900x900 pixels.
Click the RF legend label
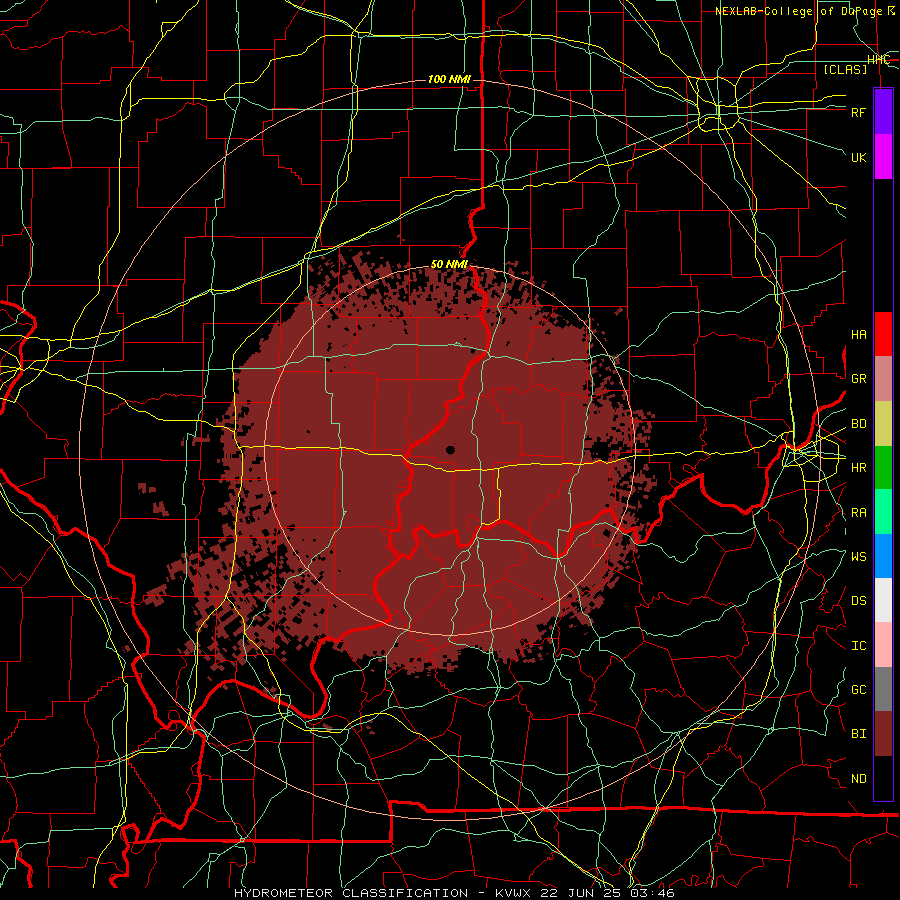point(858,112)
